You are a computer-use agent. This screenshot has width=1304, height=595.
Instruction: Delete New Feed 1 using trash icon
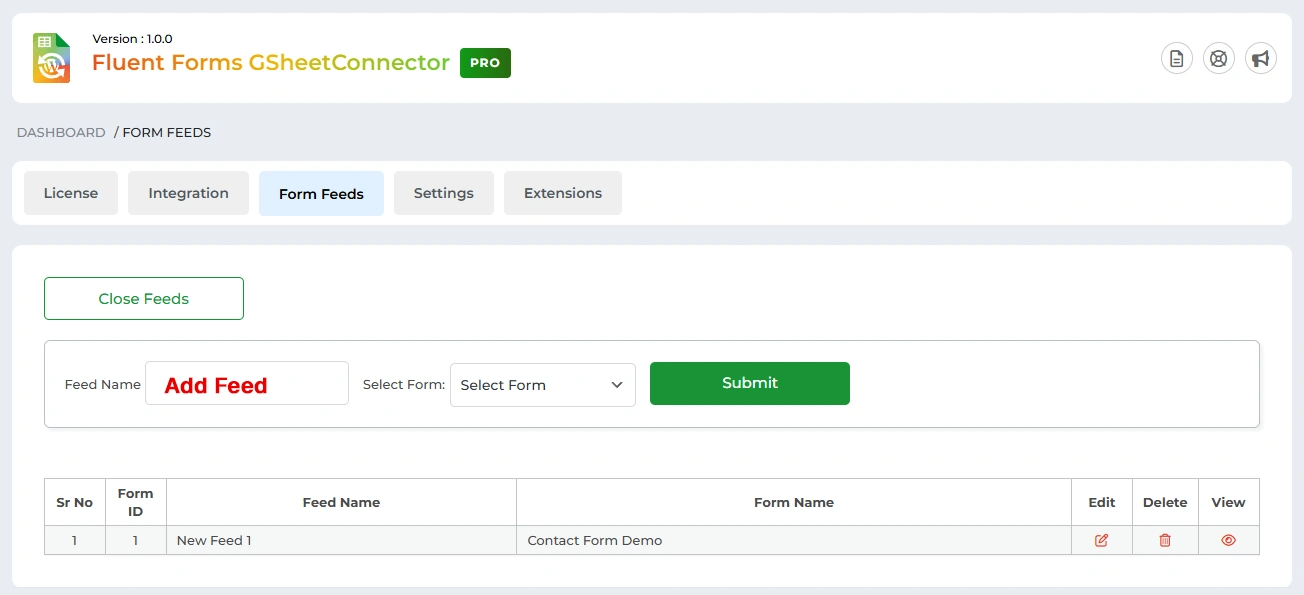(1165, 540)
